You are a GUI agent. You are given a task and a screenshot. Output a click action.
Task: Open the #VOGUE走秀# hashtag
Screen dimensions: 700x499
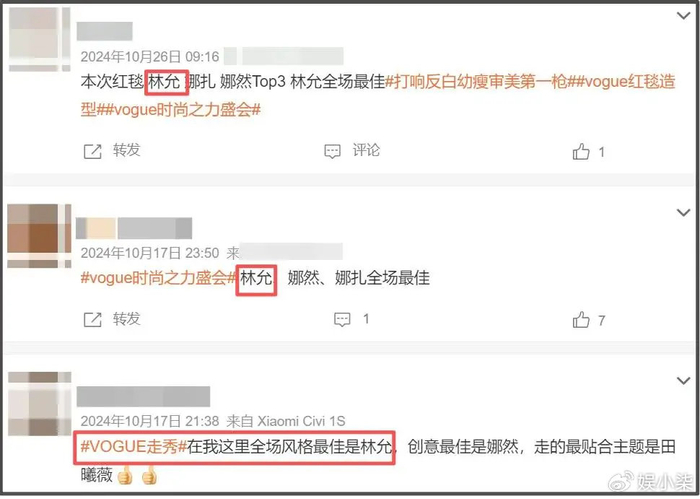tap(133, 447)
